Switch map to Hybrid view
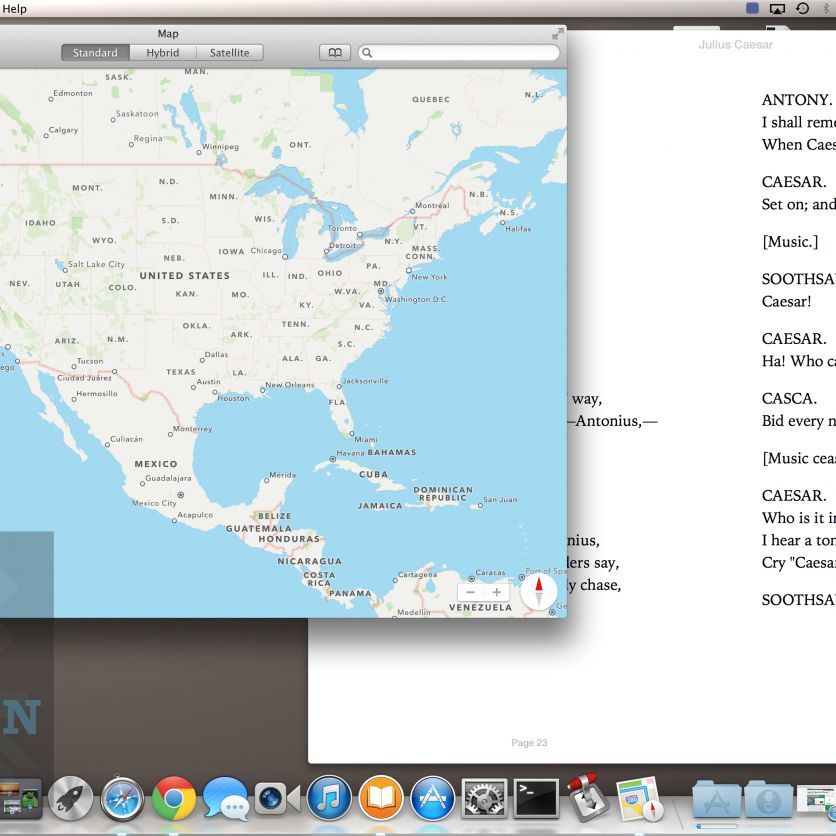 163,53
